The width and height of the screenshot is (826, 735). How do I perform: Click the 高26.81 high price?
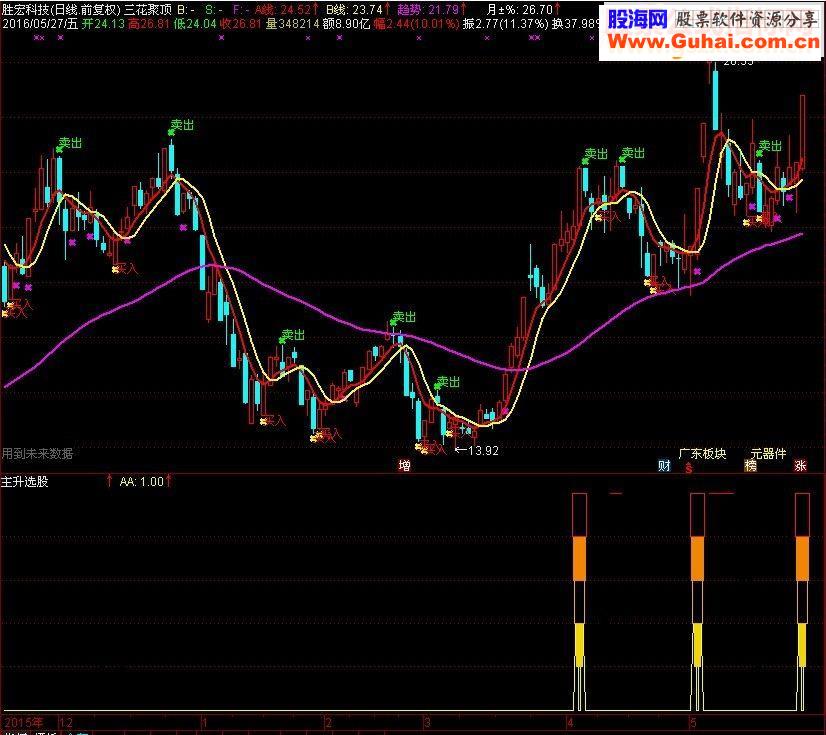[149, 24]
